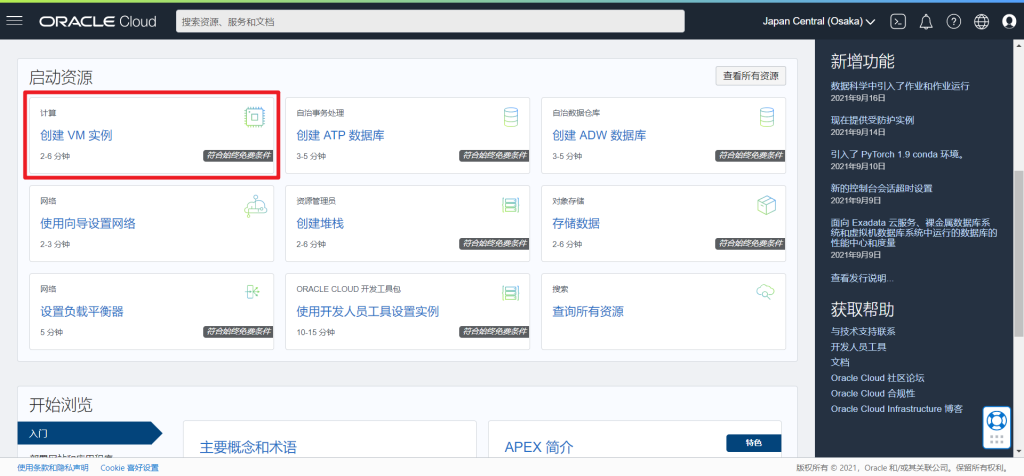The width and height of the screenshot is (1024, 476).
Task: Focus the 搜索资源、服务和文档 search box
Action: (430, 22)
